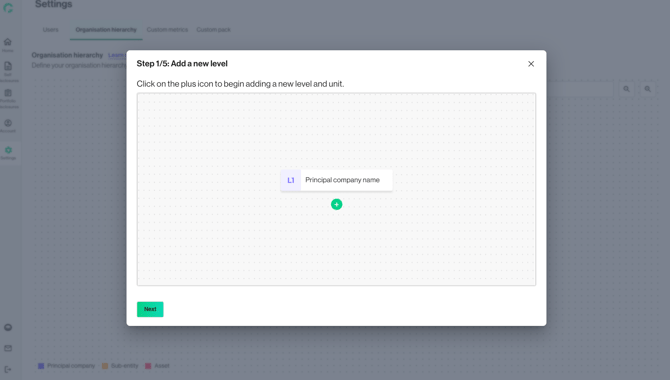Close the Add a new level dialog
The image size is (670, 380).
click(x=531, y=64)
